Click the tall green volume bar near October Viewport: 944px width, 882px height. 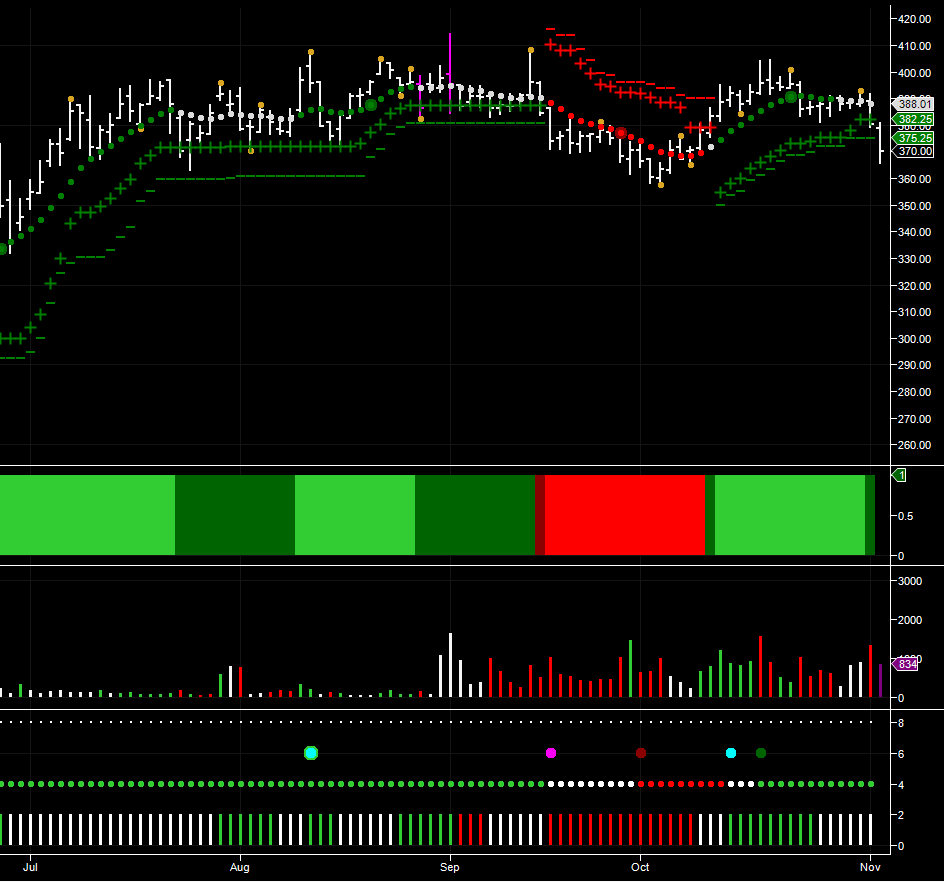630,668
